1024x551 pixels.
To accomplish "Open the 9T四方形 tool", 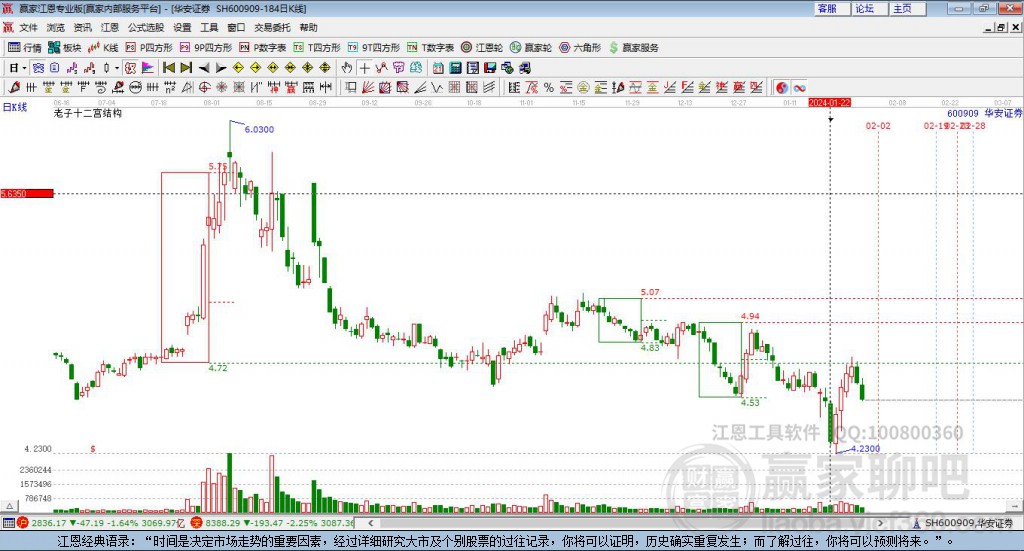I will 374,48.
